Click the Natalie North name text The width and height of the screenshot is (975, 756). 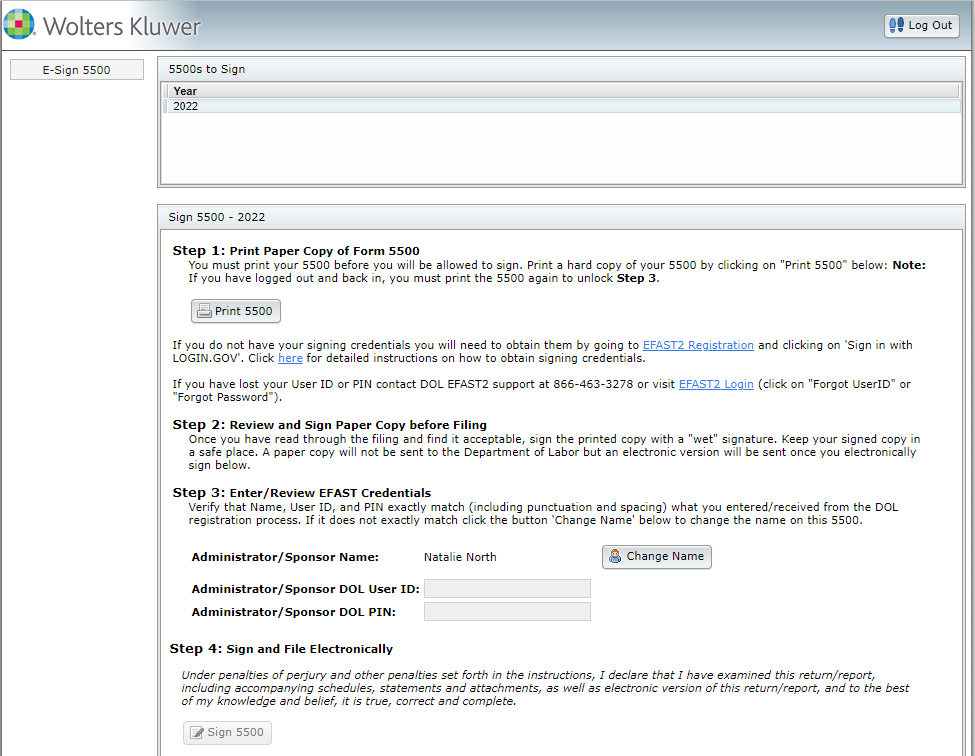460,557
